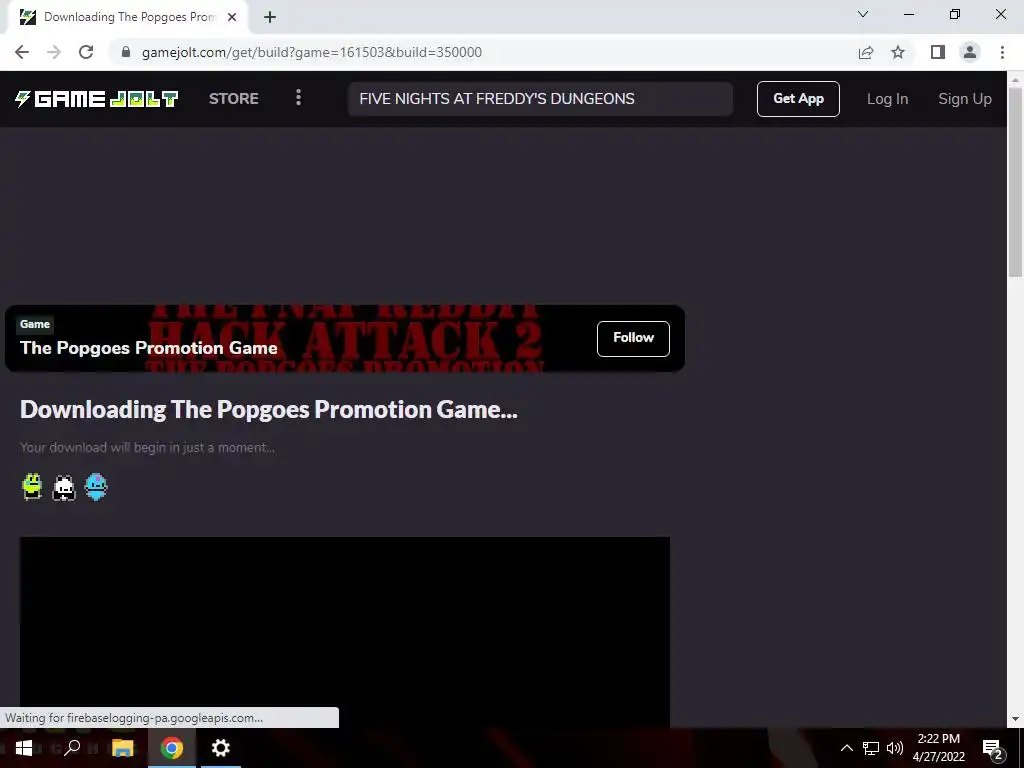Click the black media area below the icons
Image resolution: width=1024 pixels, height=768 pixels.
pos(345,632)
